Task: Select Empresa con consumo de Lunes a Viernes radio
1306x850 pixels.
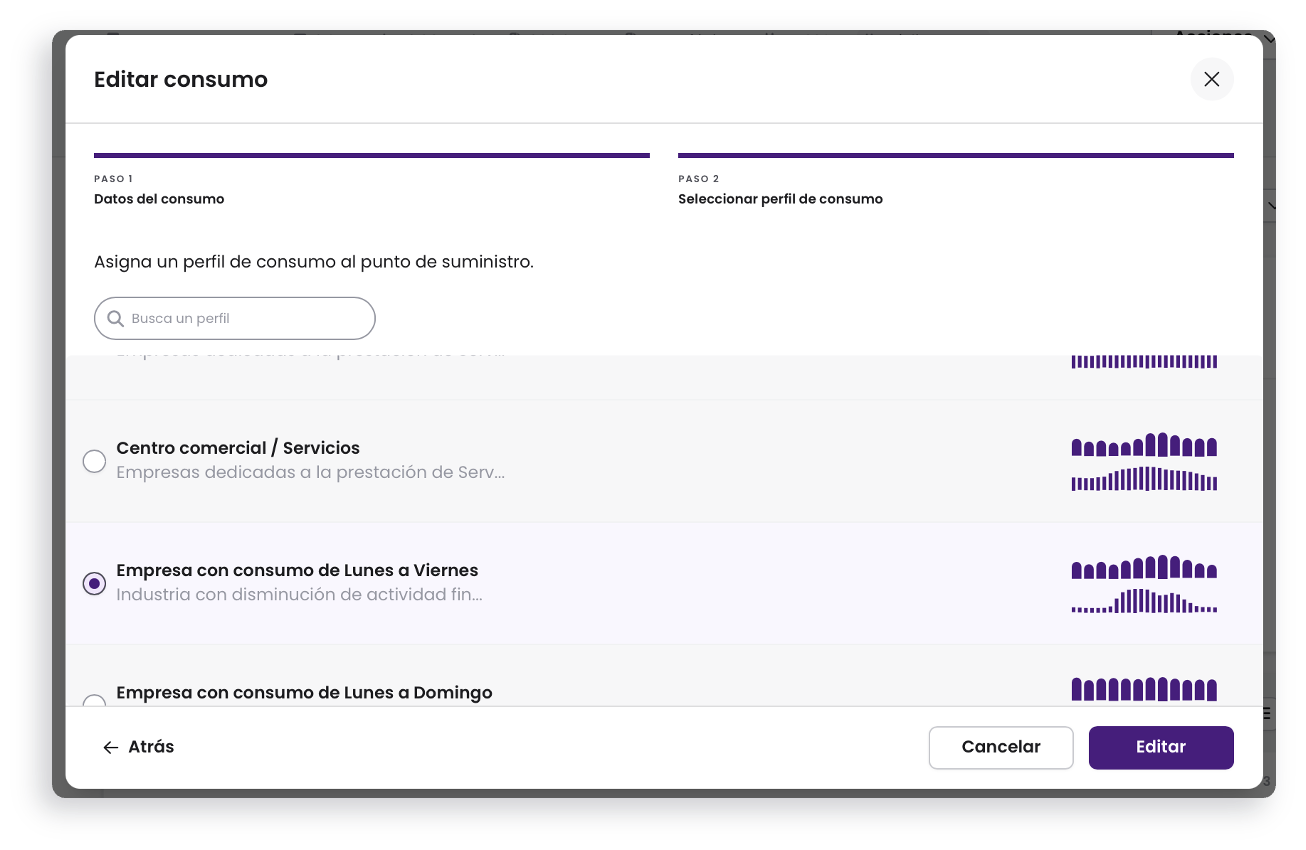Action: [94, 583]
